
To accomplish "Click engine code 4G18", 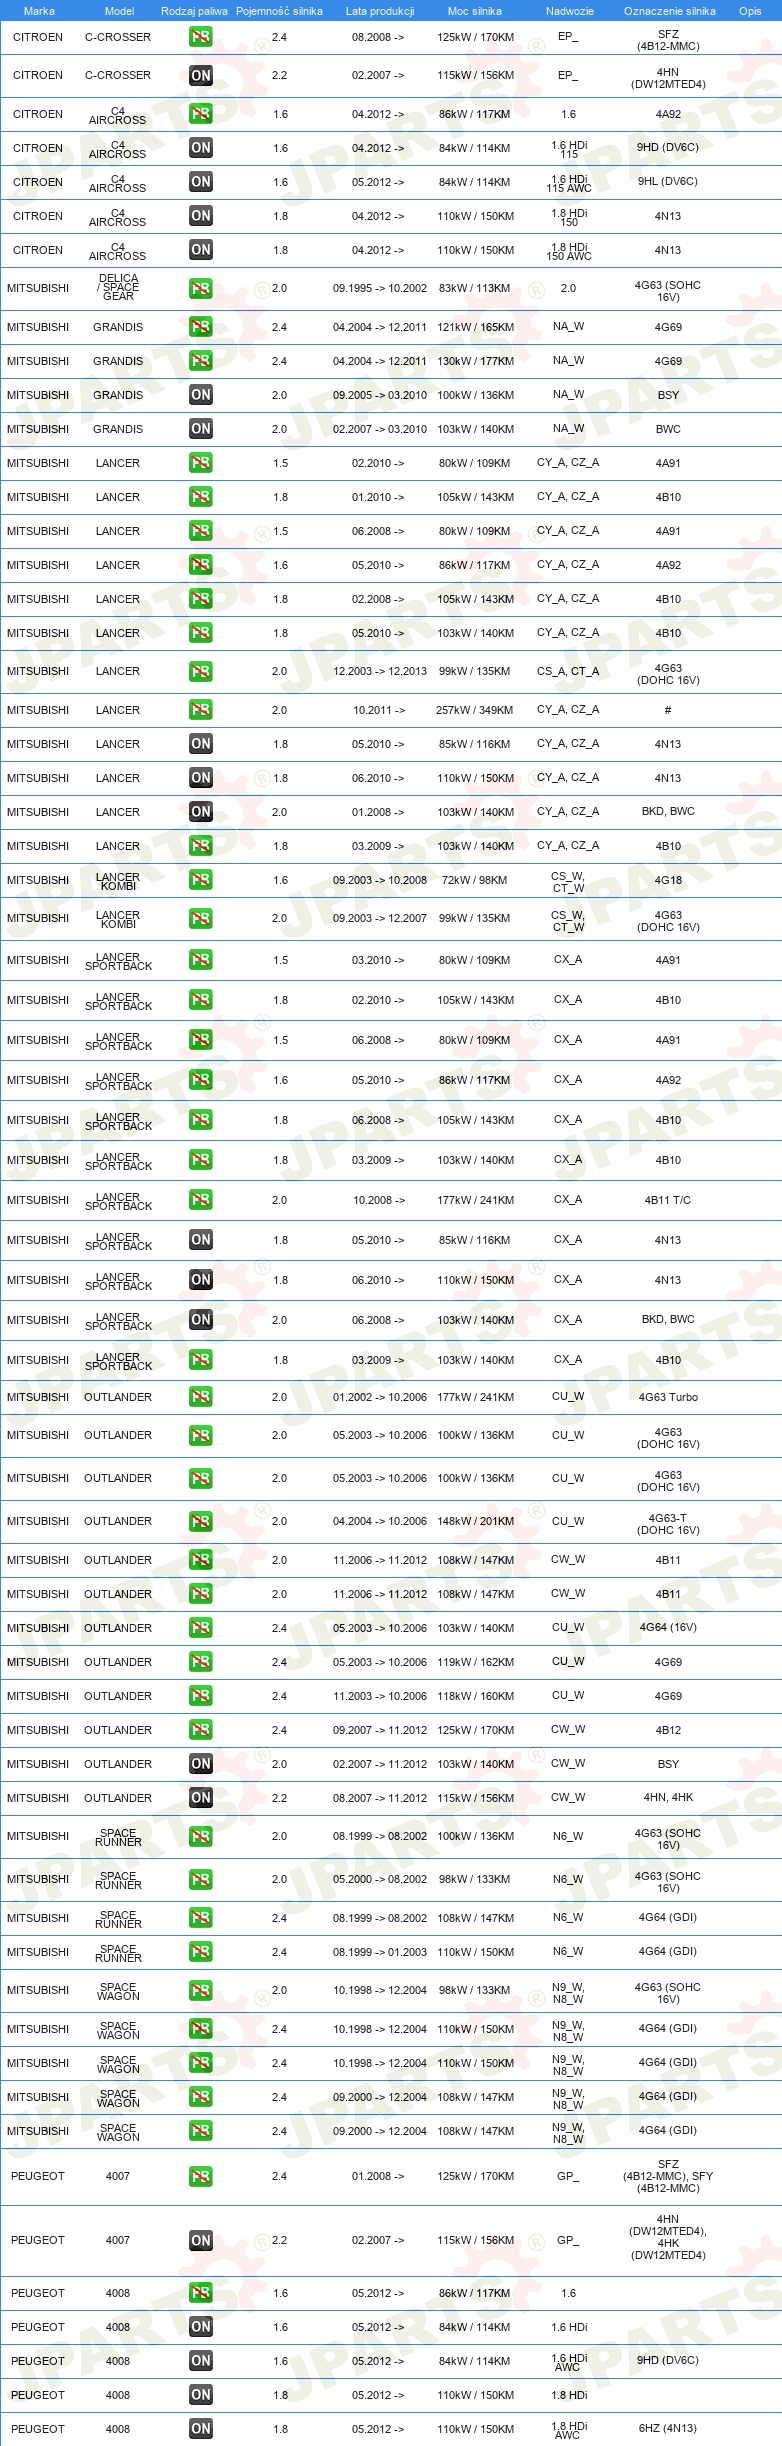I will tap(668, 880).
